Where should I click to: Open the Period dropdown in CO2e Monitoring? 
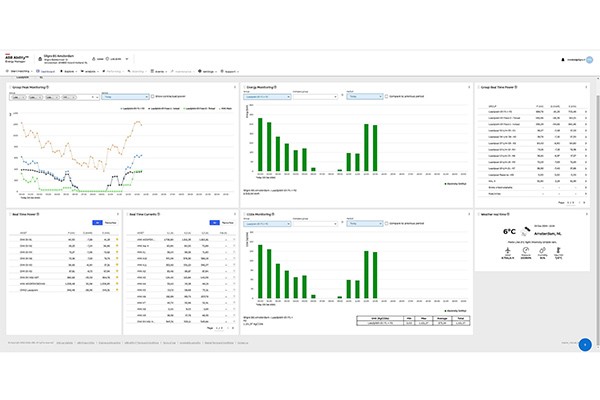point(363,225)
